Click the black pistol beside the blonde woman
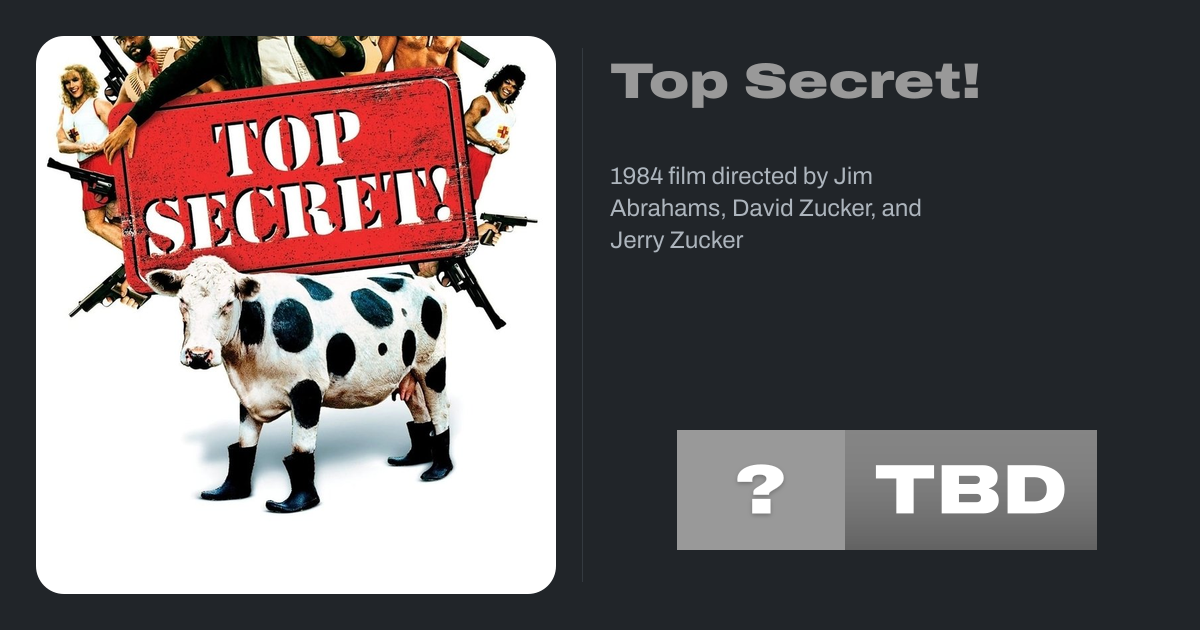 click(x=82, y=178)
